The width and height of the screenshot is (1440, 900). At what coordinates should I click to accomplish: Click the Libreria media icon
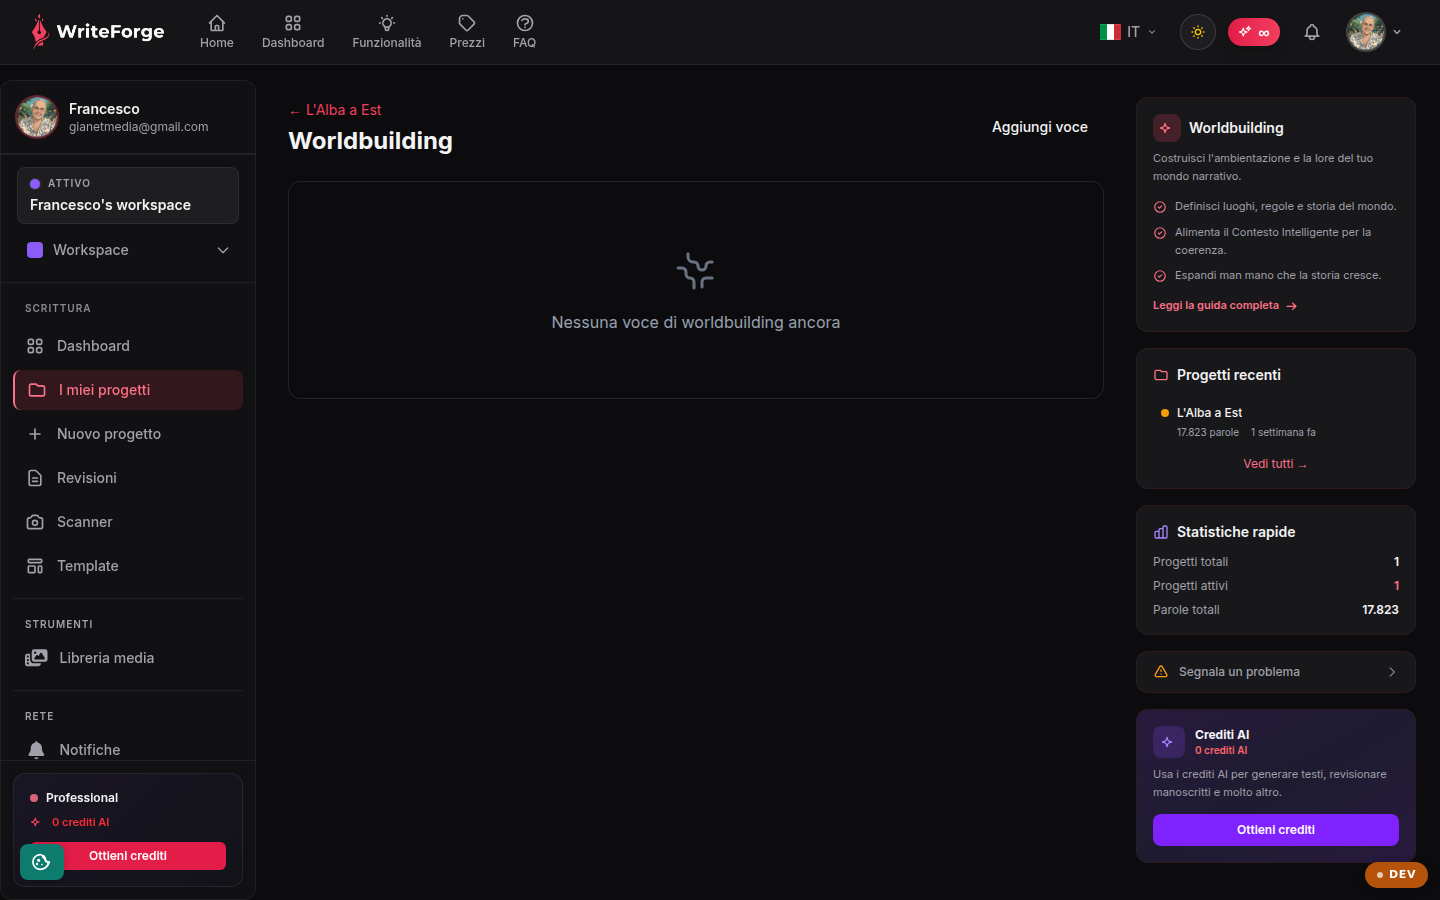36,658
